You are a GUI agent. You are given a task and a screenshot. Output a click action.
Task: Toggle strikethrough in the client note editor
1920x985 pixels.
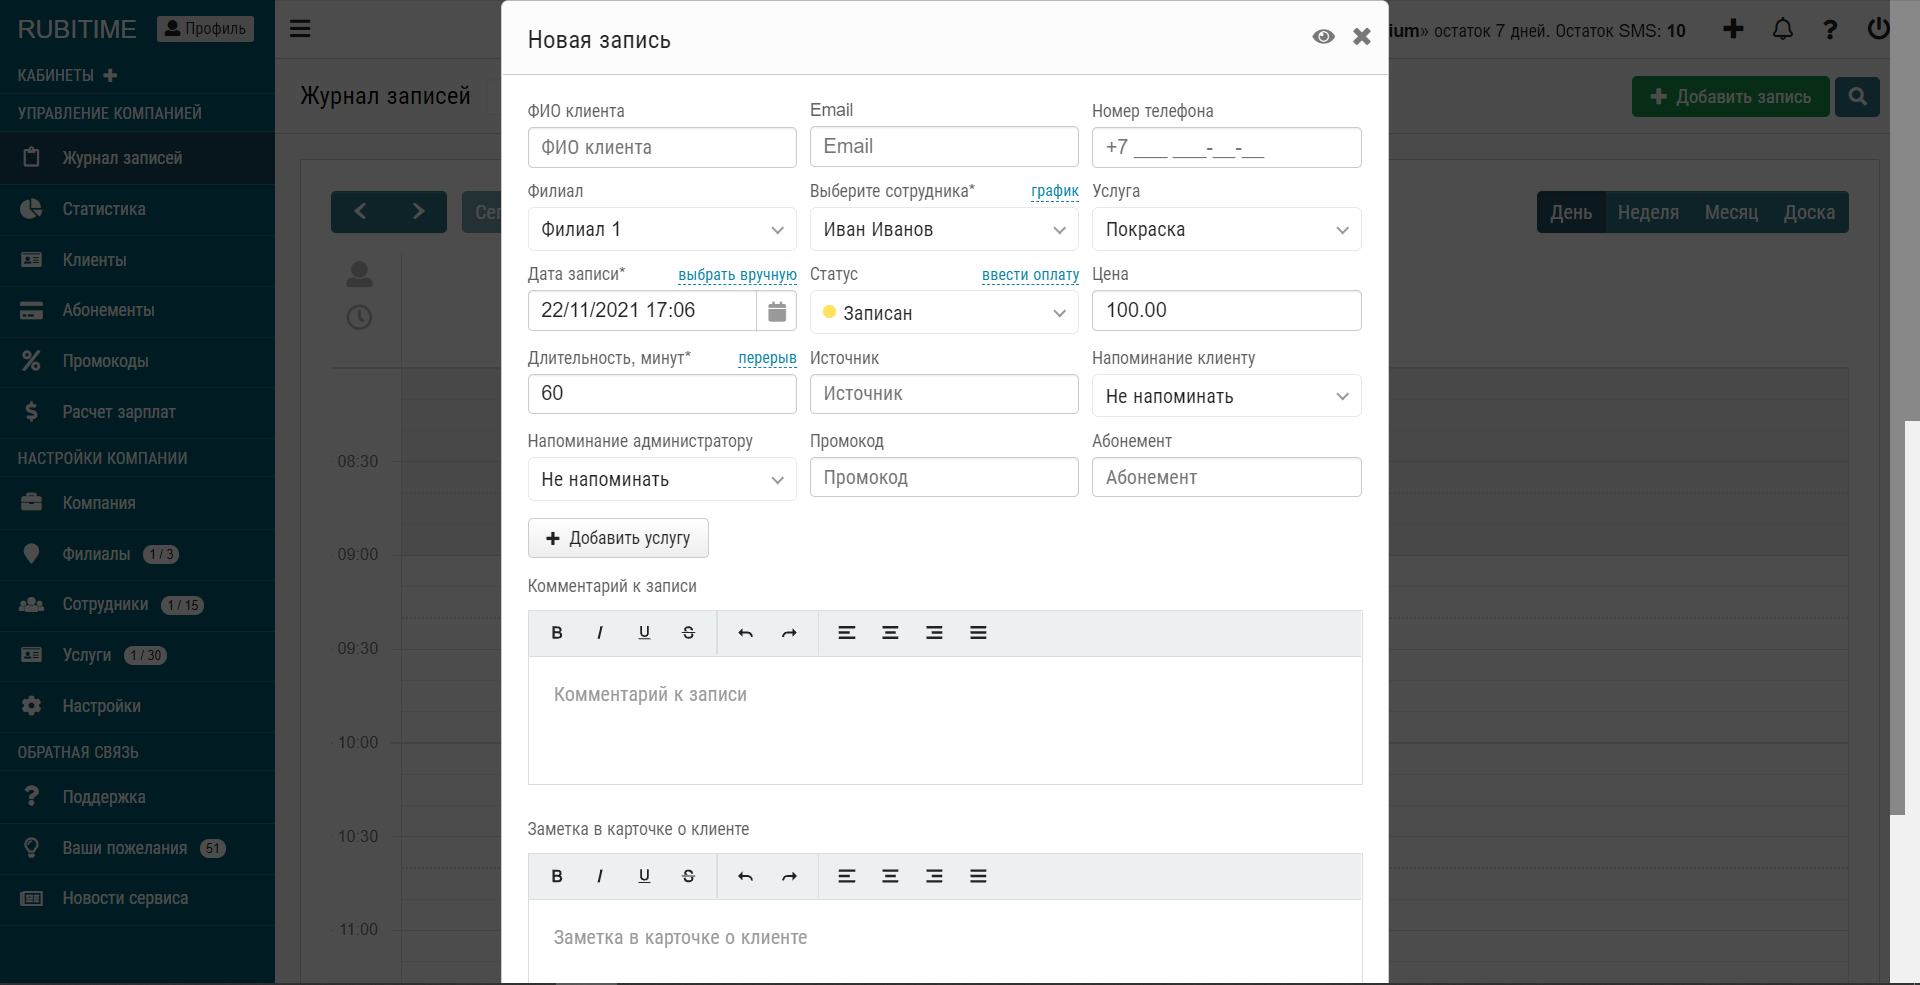pos(688,876)
